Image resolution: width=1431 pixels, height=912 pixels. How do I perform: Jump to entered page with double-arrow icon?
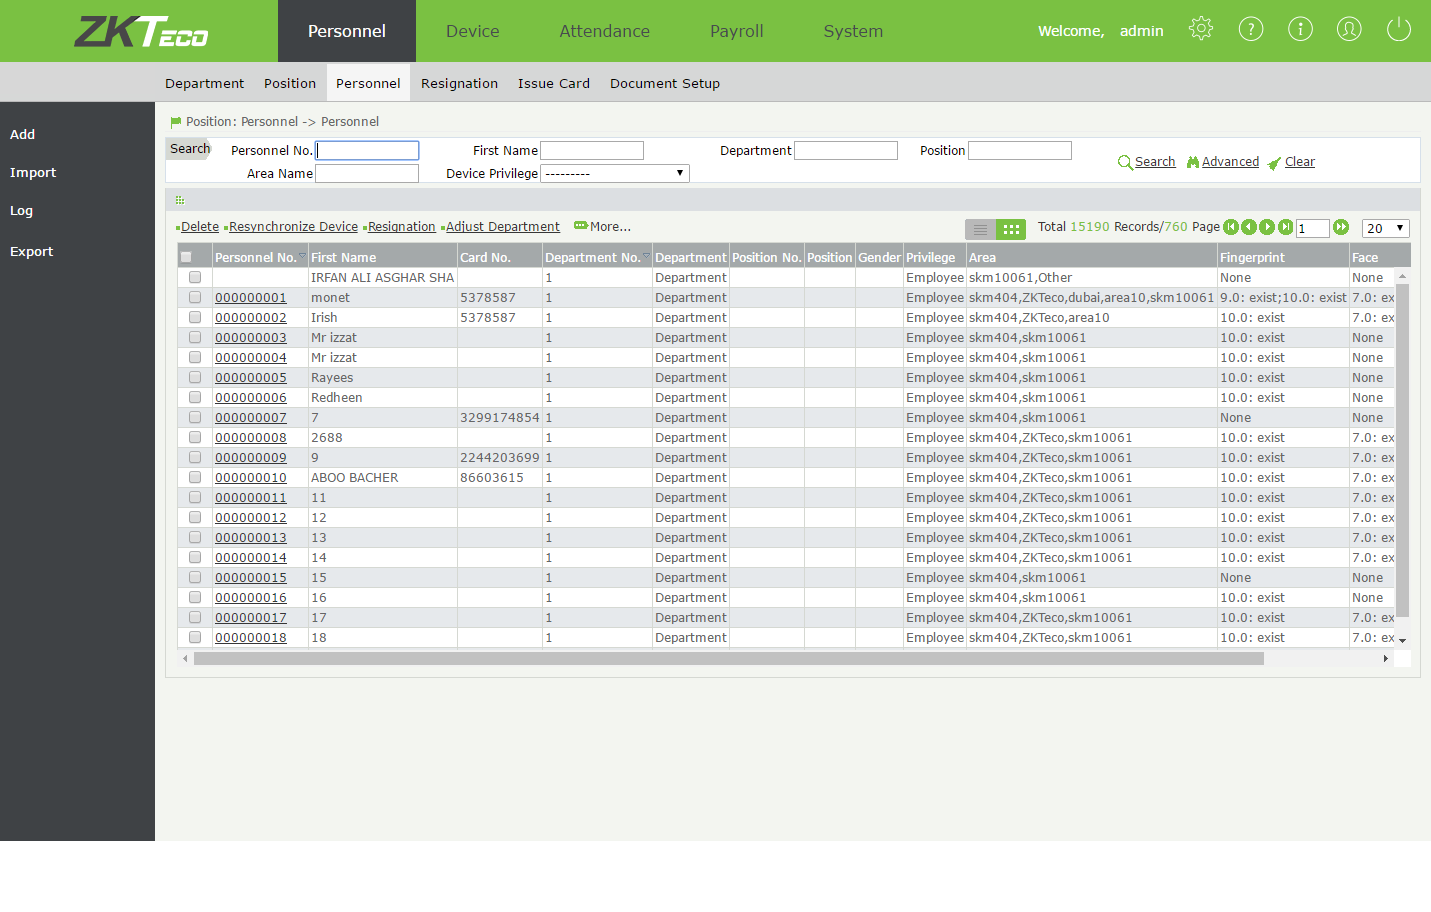(1341, 227)
